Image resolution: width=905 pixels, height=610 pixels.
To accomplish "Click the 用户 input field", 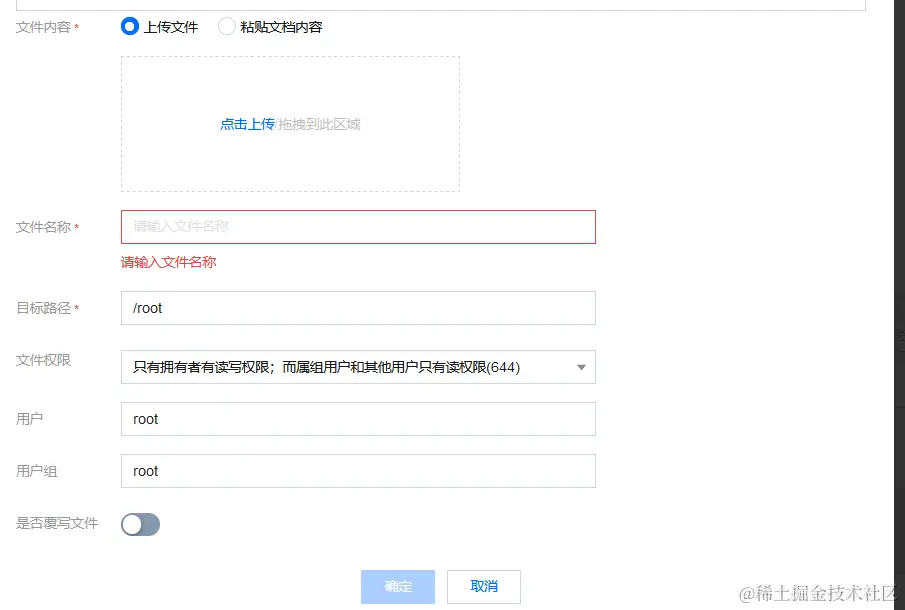I will (358, 419).
